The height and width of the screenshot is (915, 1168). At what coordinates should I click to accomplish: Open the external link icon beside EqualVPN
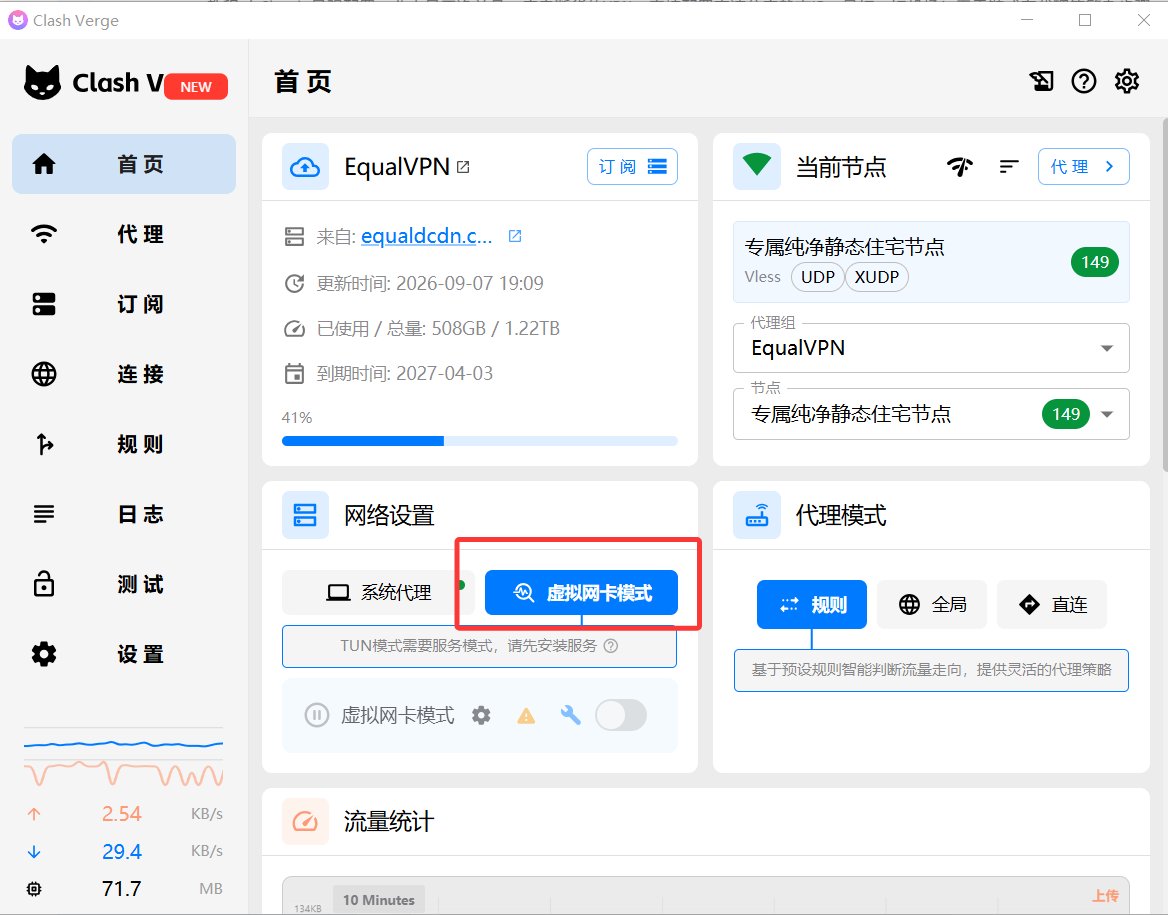coord(463,167)
